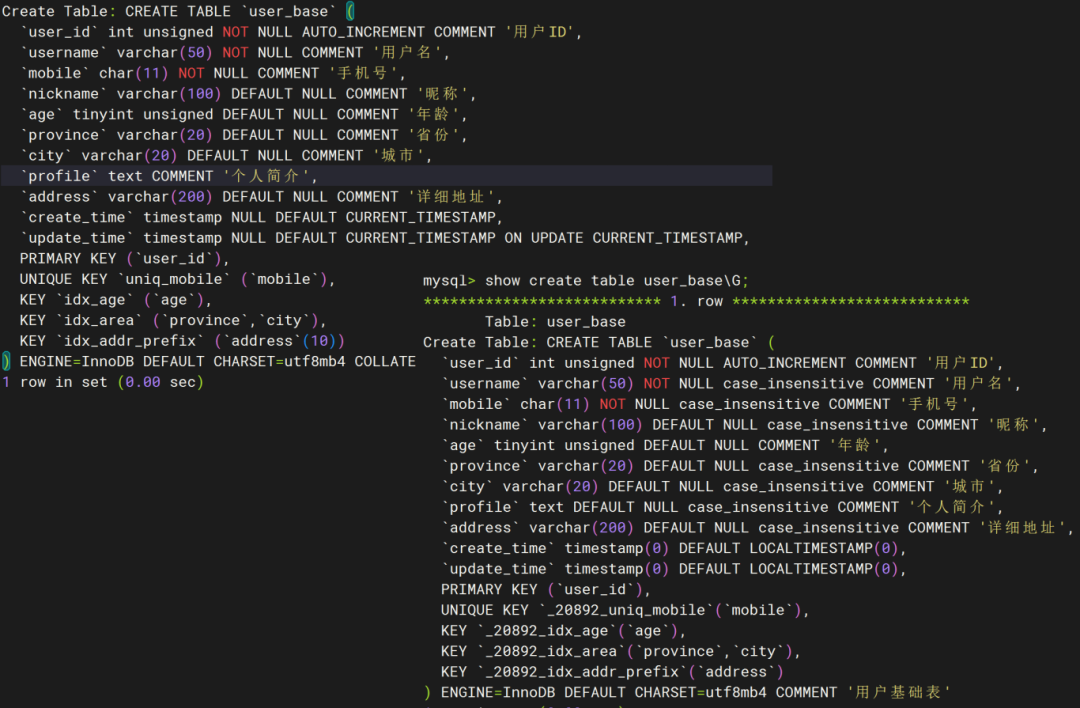Click the highlighted opening parenthesis after `user_base`

pyautogui.click(x=349, y=11)
